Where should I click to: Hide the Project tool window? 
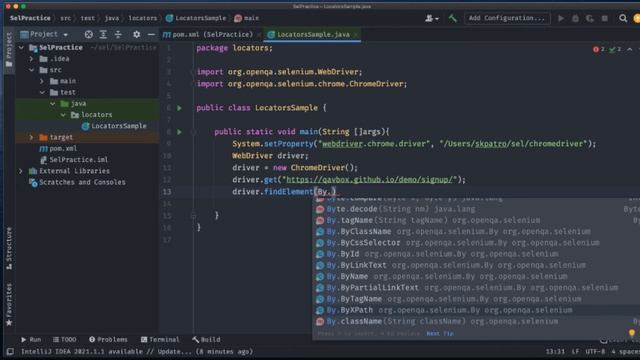tap(151, 35)
